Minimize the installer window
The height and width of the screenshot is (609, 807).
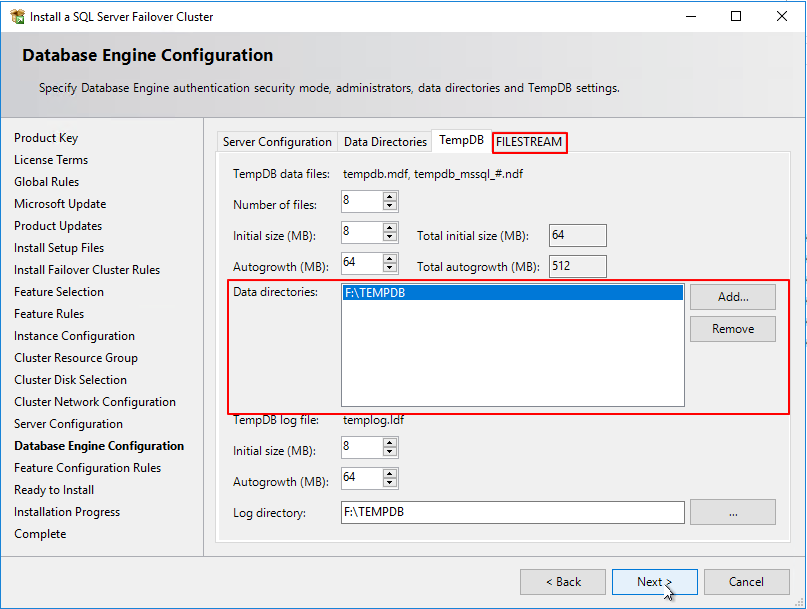[x=691, y=16]
